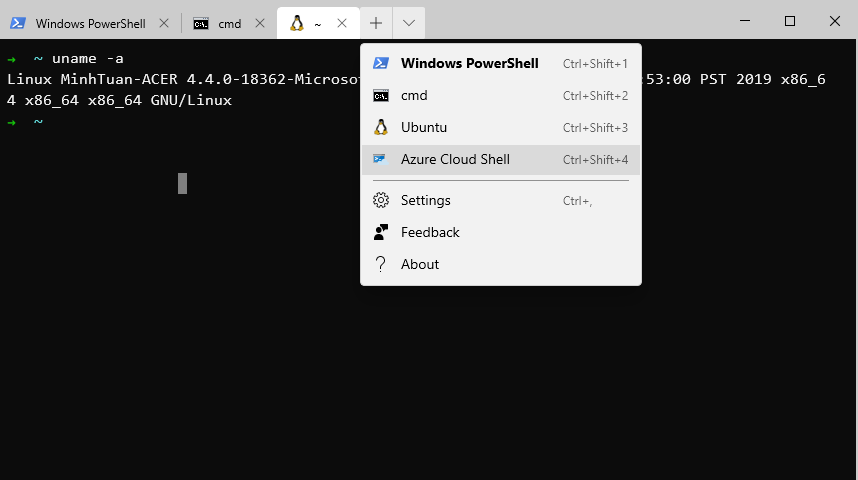Switch to the Windows PowerShell tab

(90, 23)
